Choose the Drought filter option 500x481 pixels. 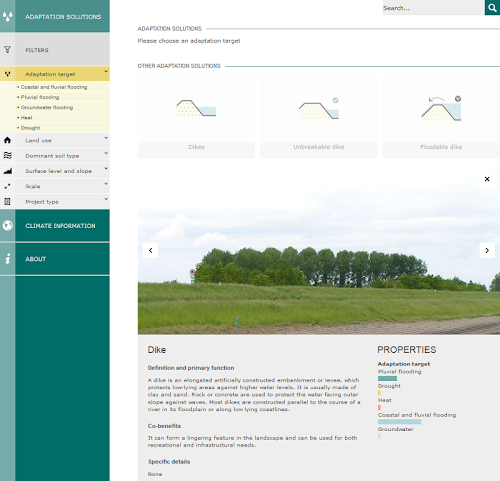pos(30,128)
